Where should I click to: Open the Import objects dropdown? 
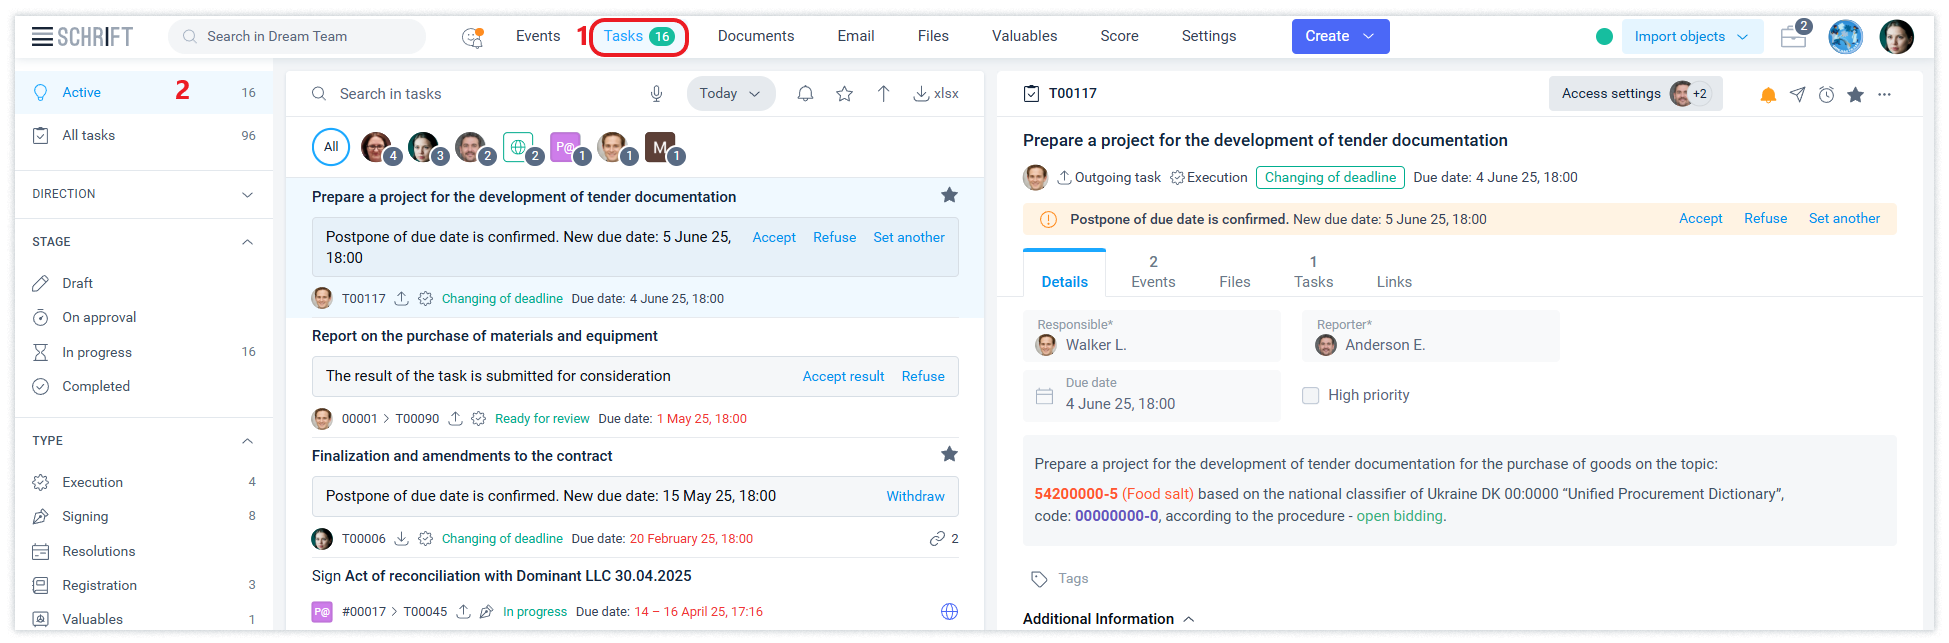1691,37
